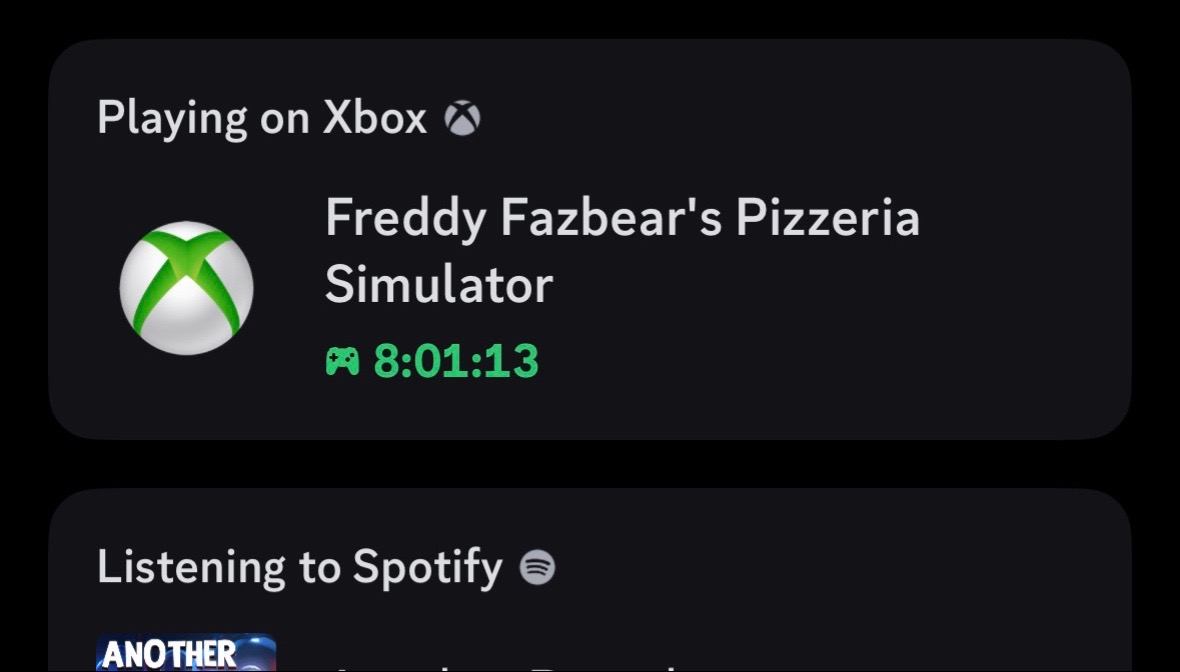Screen dimensions: 1180x672
Task: Tap the word Simulator in the game title
Action: 439,285
